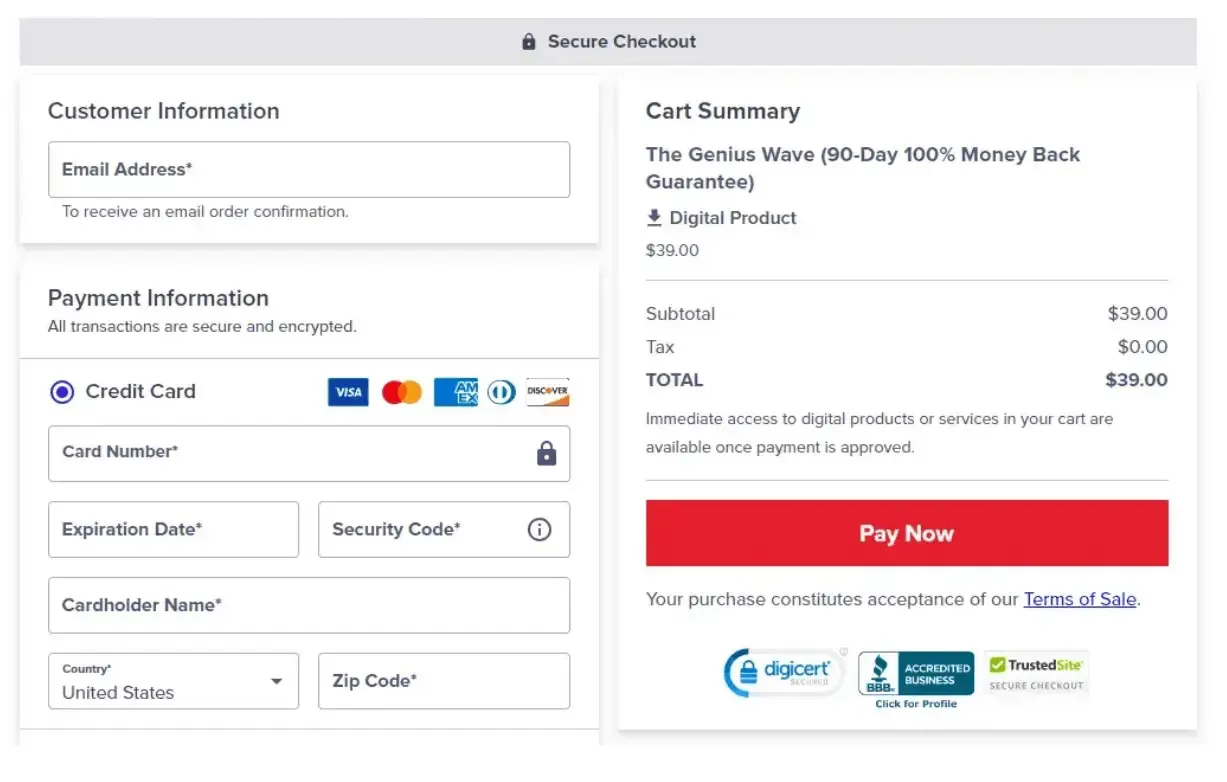
Task: Click the Diners Club icon
Action: pyautogui.click(x=501, y=392)
